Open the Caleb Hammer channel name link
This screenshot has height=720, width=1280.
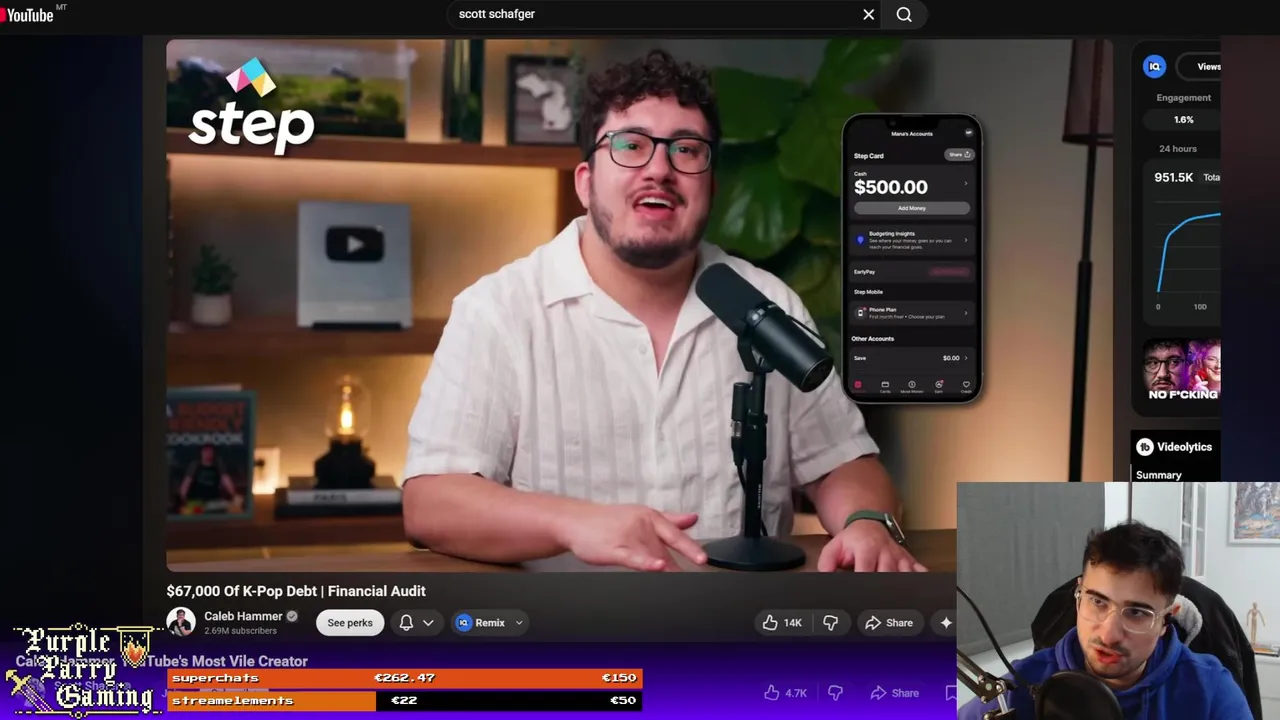point(243,616)
